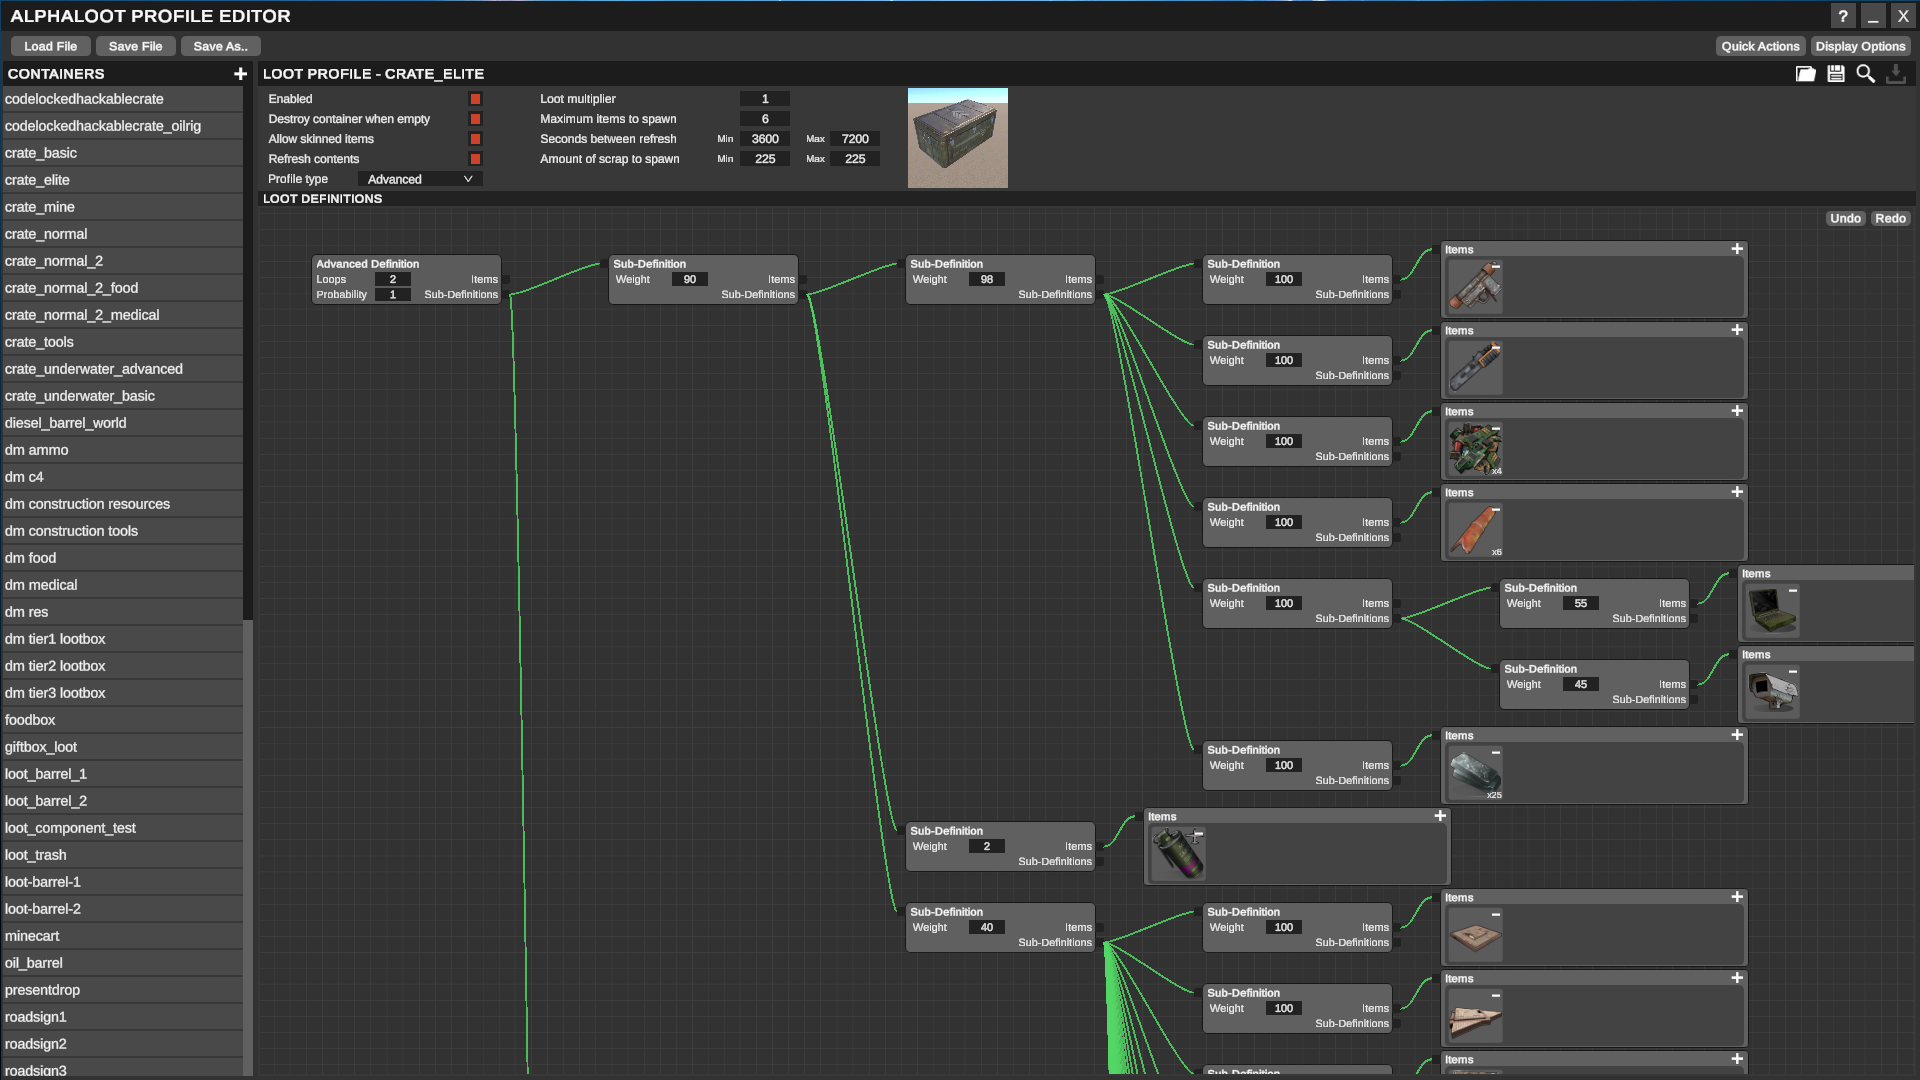Toggle the Enabled red indicator checkbox
1920x1080 pixels.
coord(476,99)
